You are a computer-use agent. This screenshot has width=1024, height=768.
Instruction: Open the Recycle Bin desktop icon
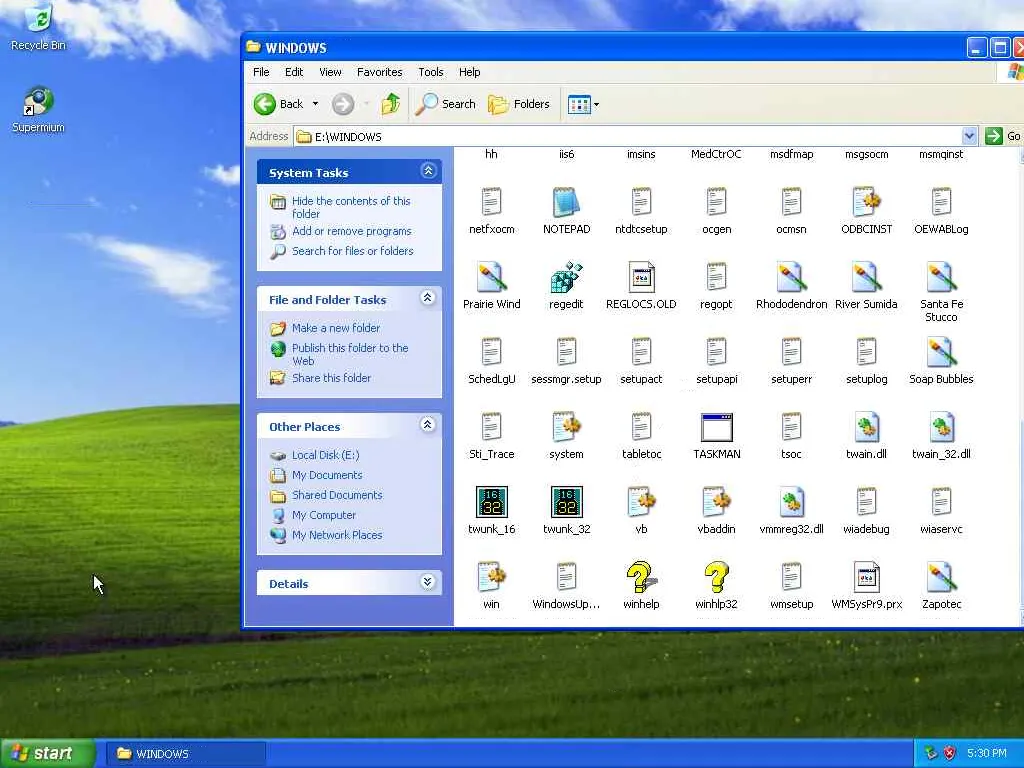[38, 26]
